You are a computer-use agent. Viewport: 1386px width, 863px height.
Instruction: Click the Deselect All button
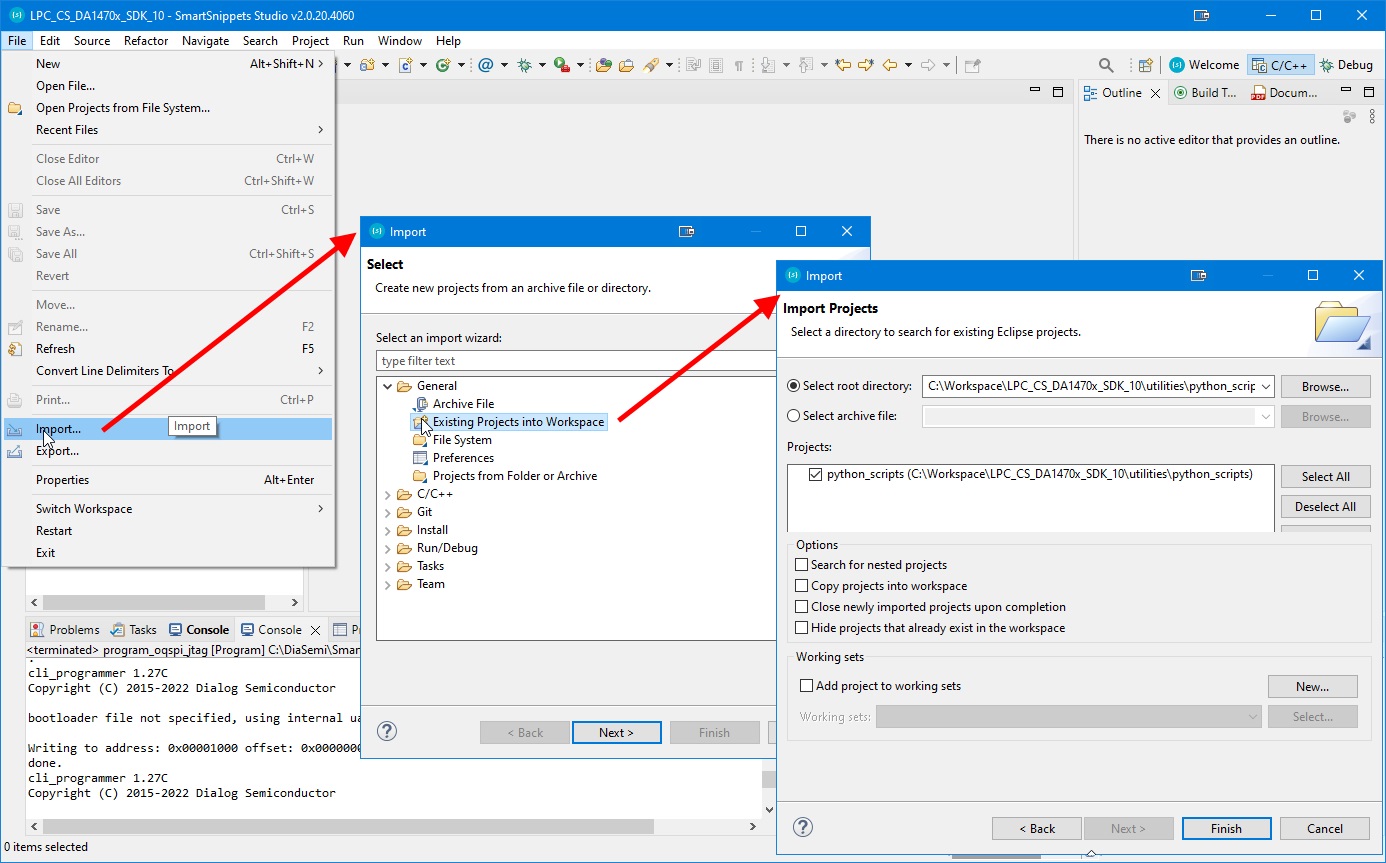(1325, 507)
